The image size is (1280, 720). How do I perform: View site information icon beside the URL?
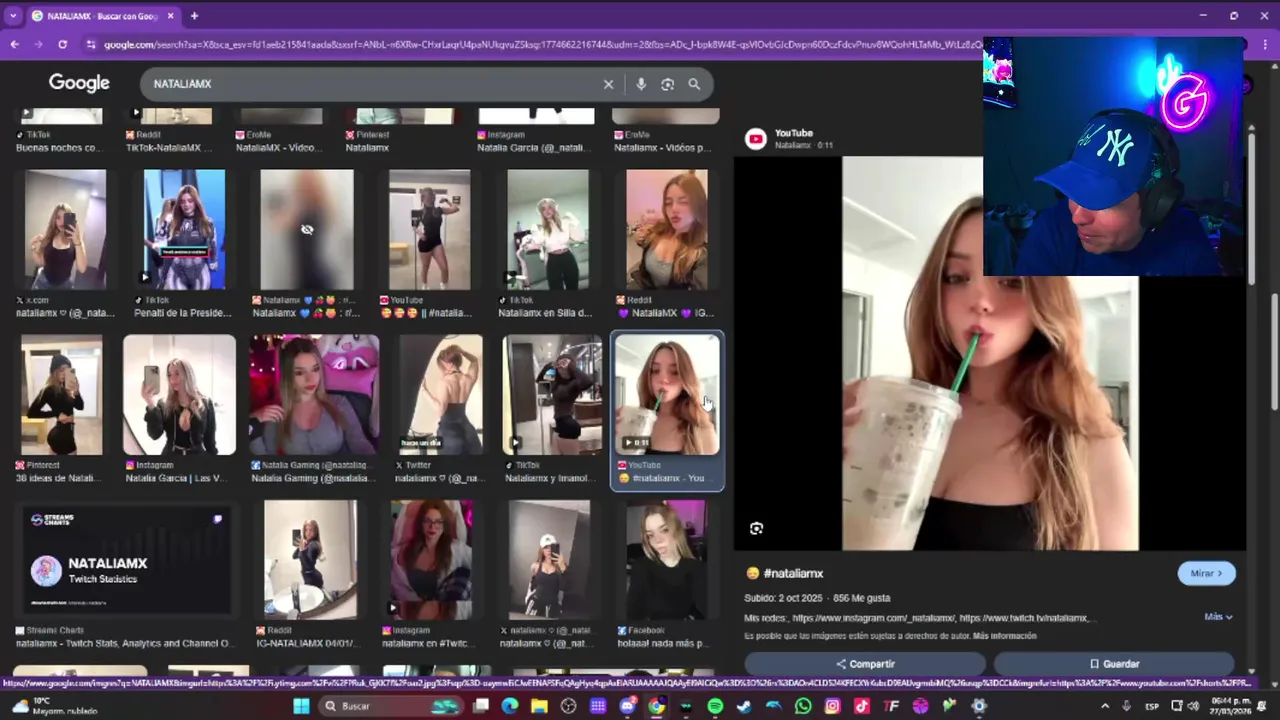[x=91, y=44]
